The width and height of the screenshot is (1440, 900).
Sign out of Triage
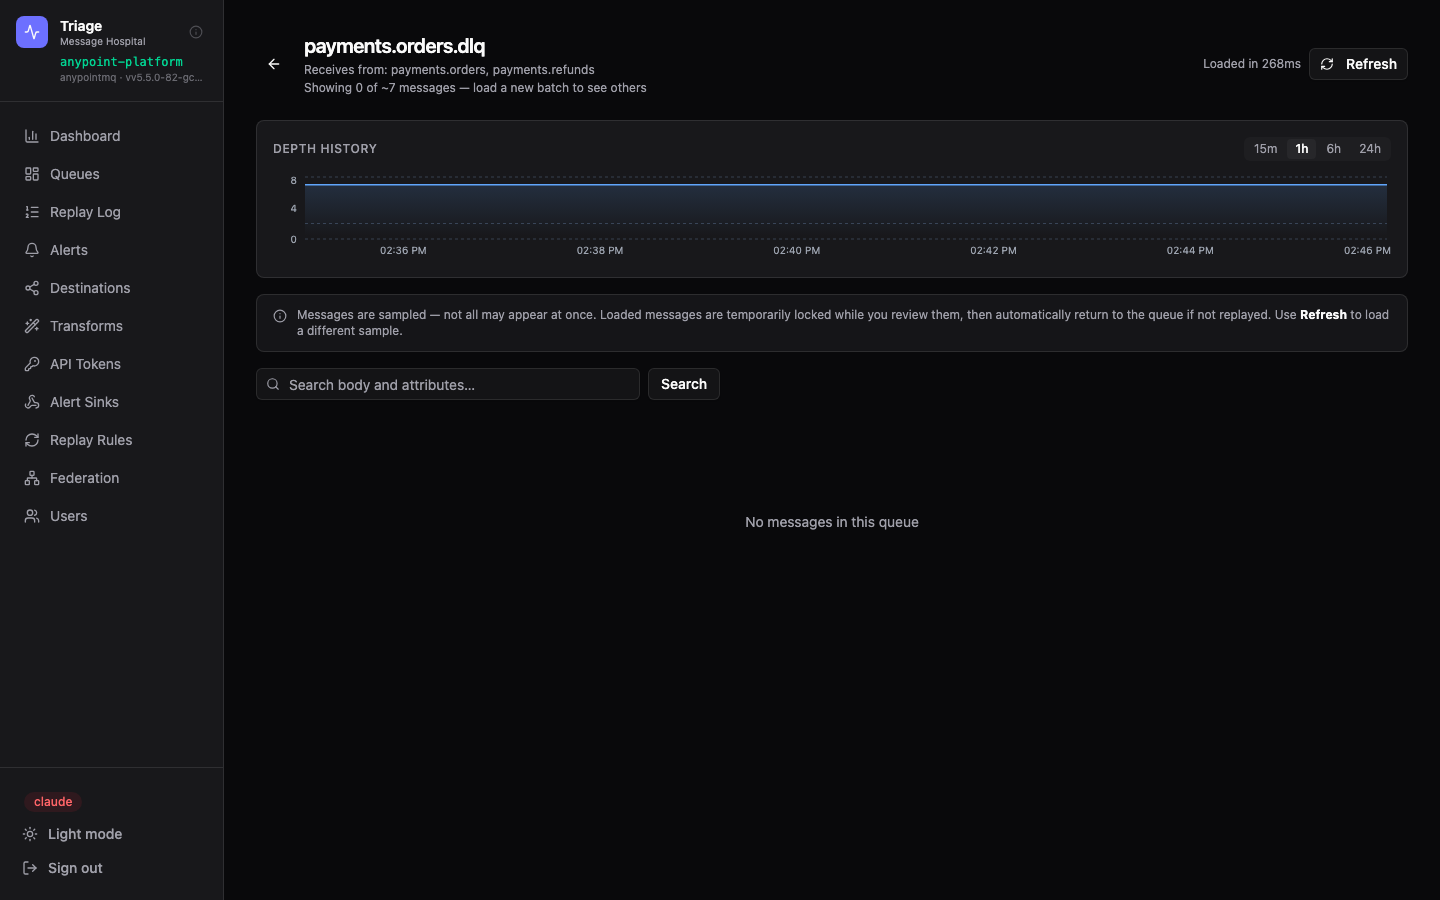(x=111, y=868)
